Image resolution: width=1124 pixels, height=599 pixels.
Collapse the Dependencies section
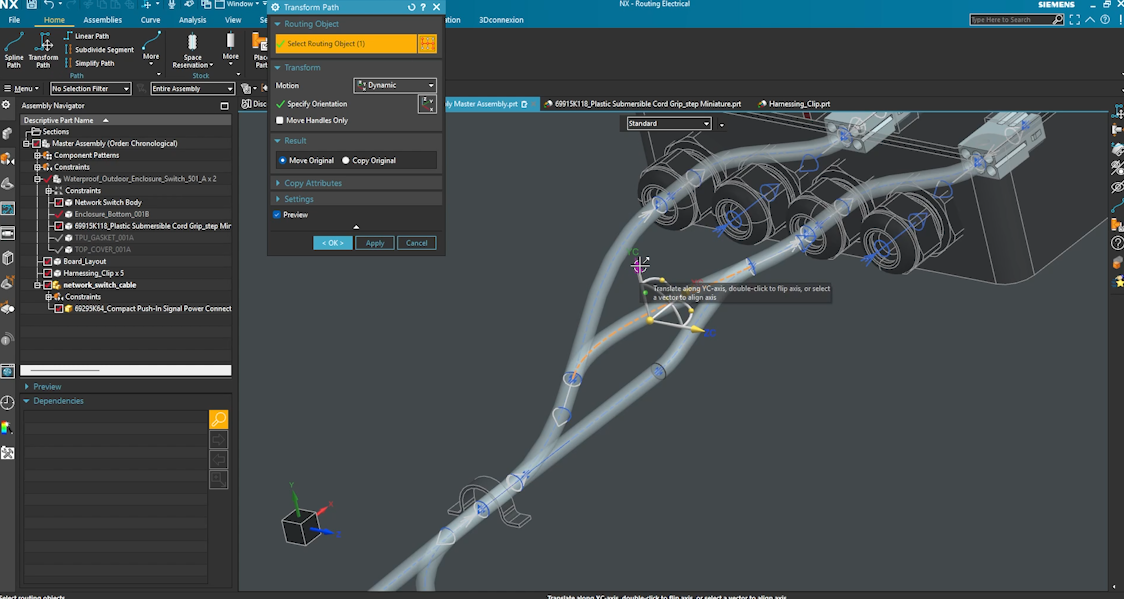[x=58, y=401]
